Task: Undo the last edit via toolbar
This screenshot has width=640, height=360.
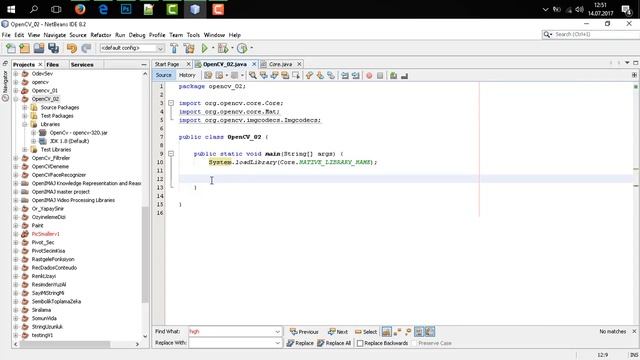Action: pyautogui.click(x=72, y=48)
